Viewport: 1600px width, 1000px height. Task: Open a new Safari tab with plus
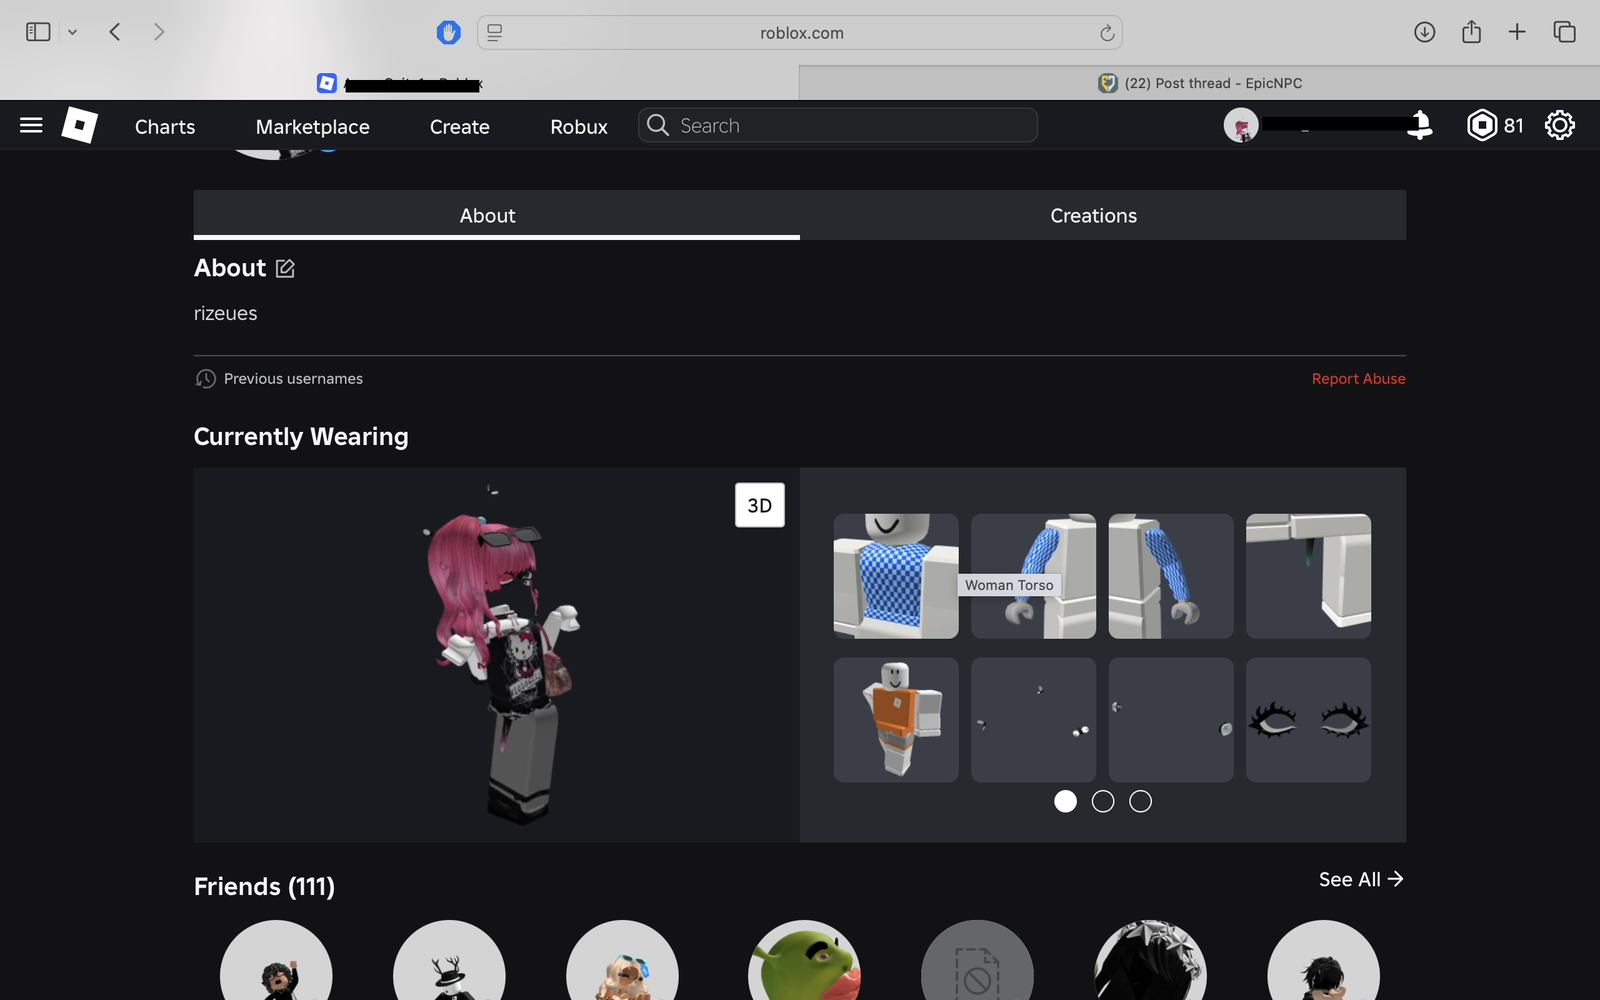pyautogui.click(x=1517, y=32)
